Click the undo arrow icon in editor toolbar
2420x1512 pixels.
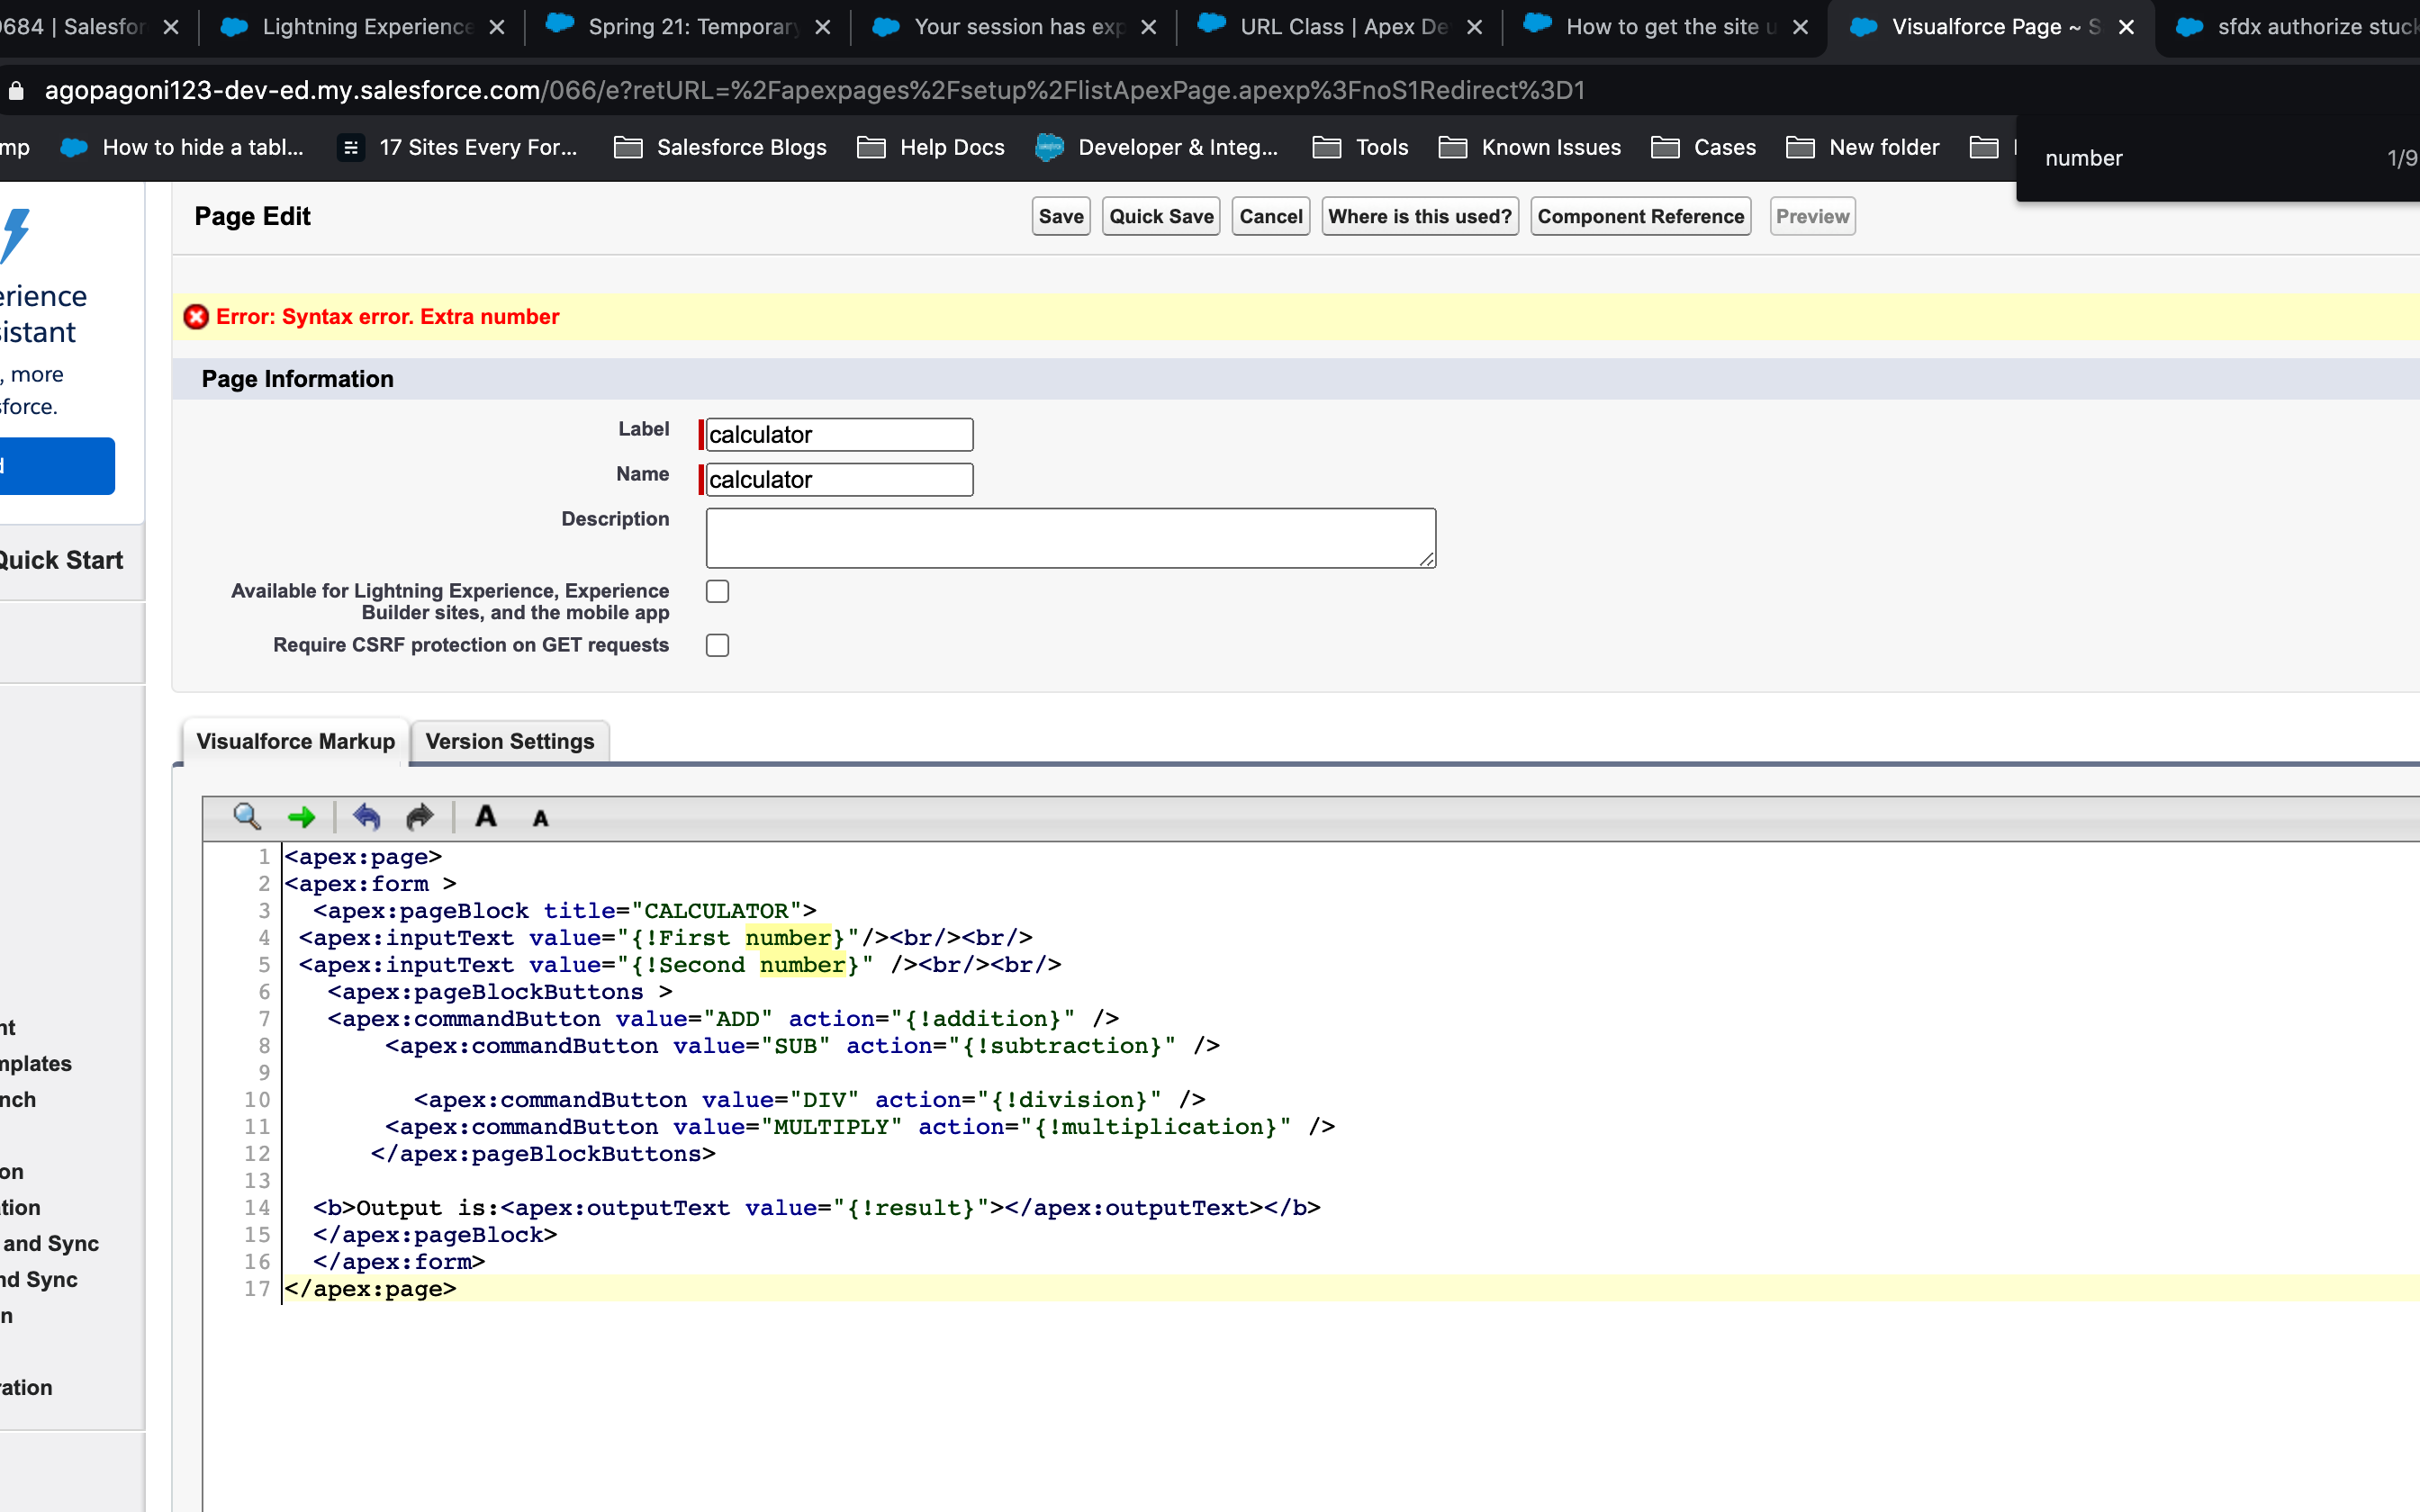tap(366, 817)
